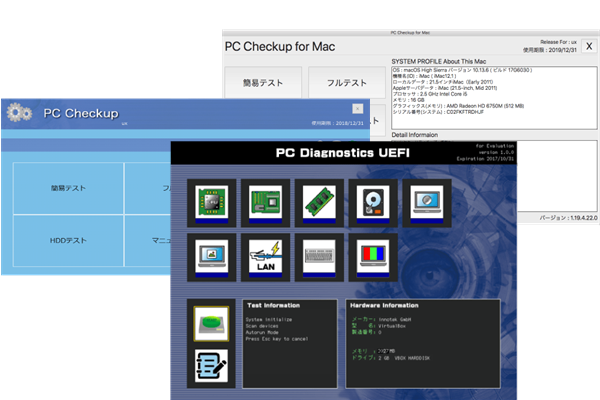Click 'Expiration 2017/10/31' text in UEFI window
600x400 pixels.
(x=485, y=159)
